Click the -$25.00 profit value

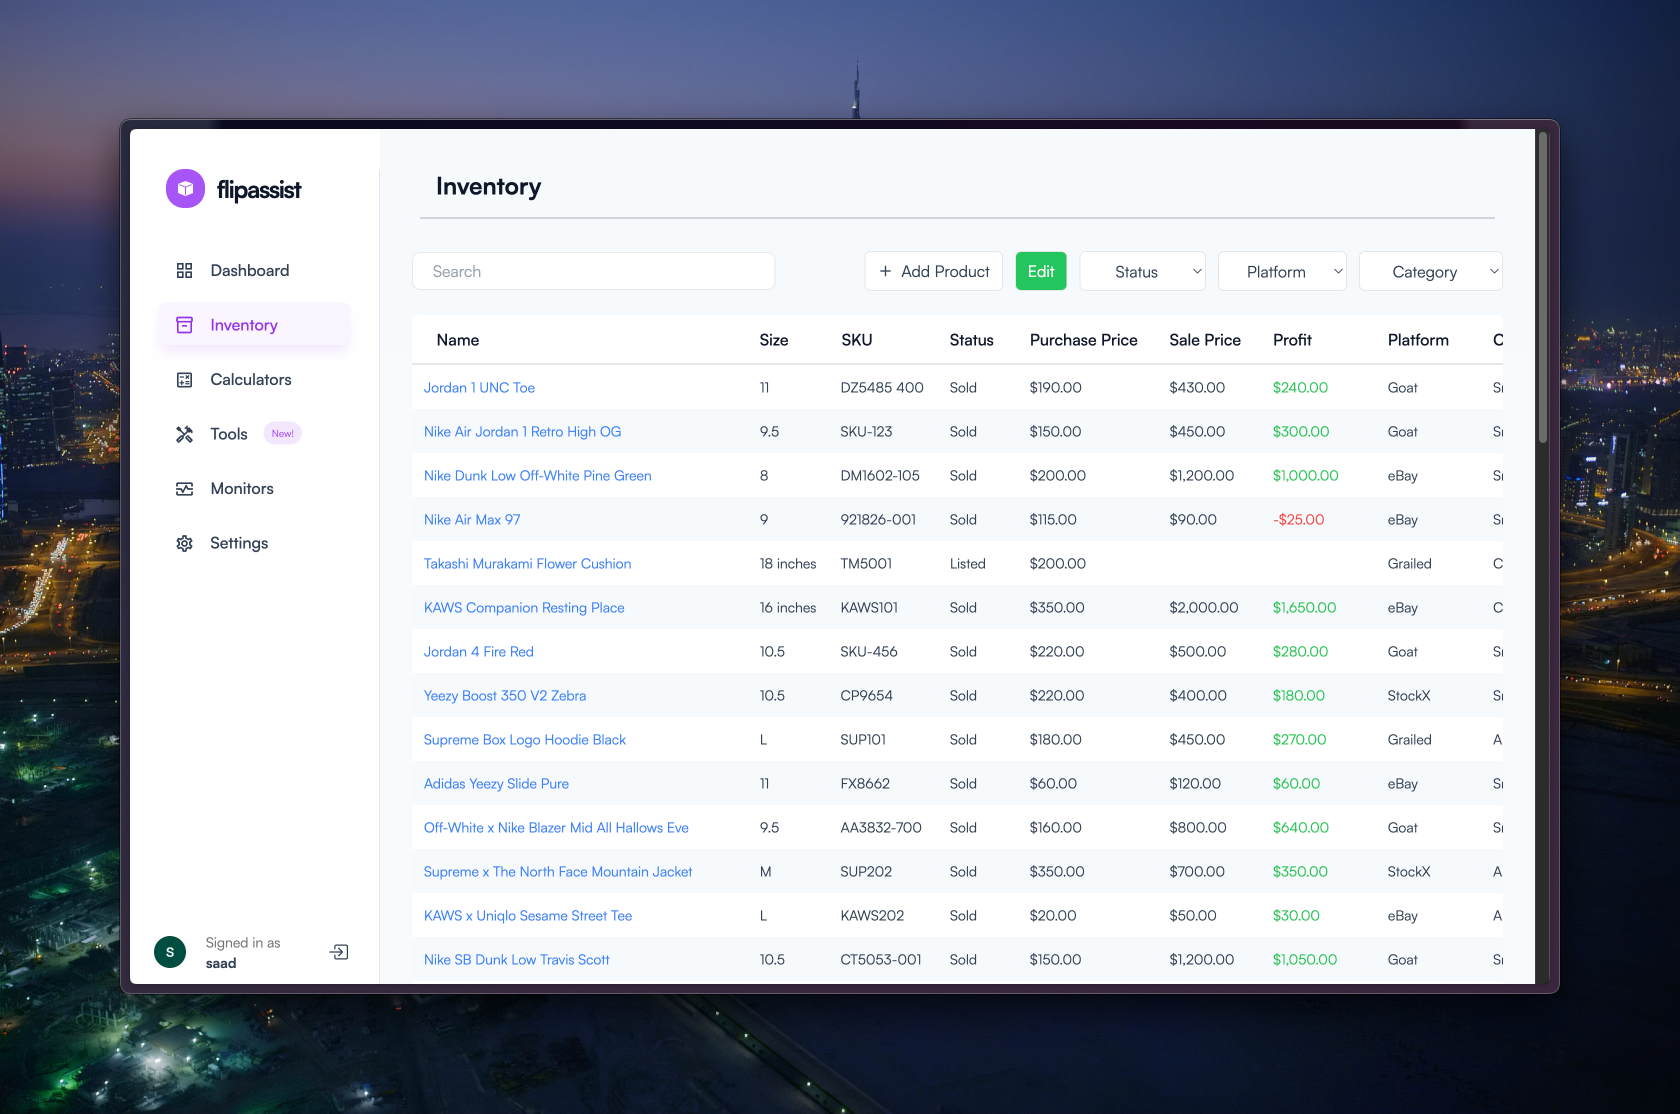(x=1298, y=520)
